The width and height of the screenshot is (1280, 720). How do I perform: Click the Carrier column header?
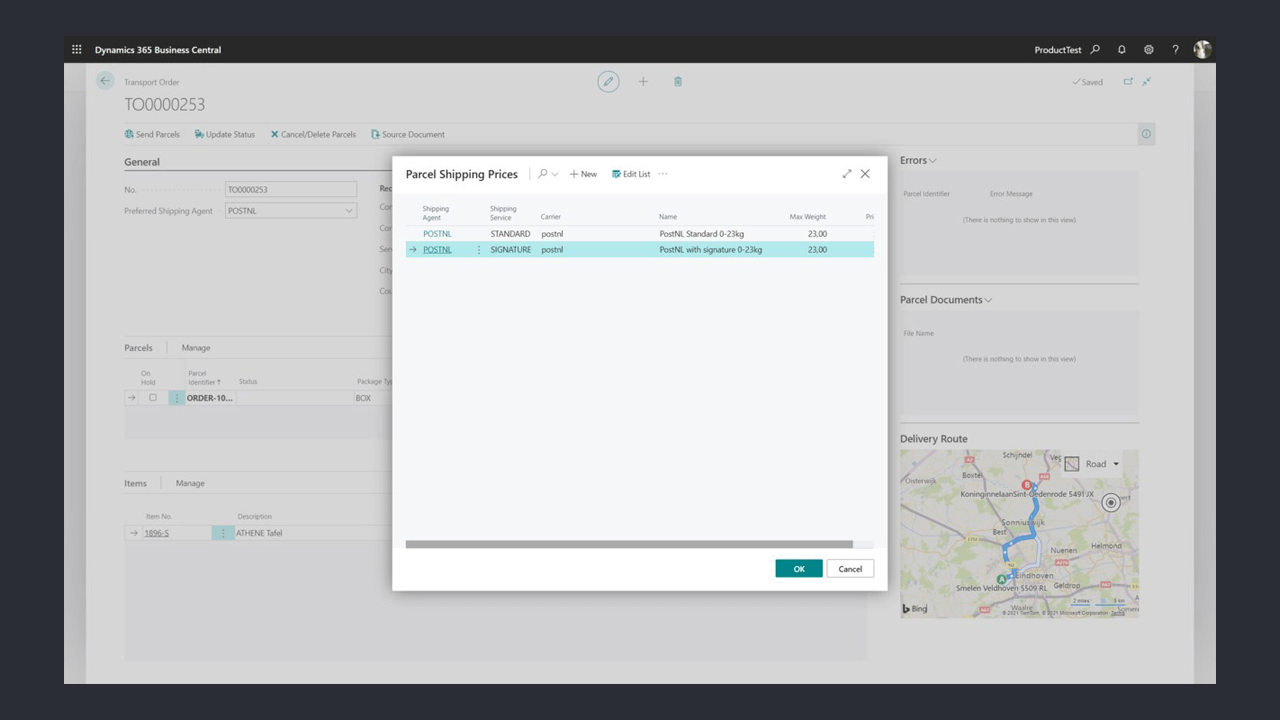coord(551,217)
